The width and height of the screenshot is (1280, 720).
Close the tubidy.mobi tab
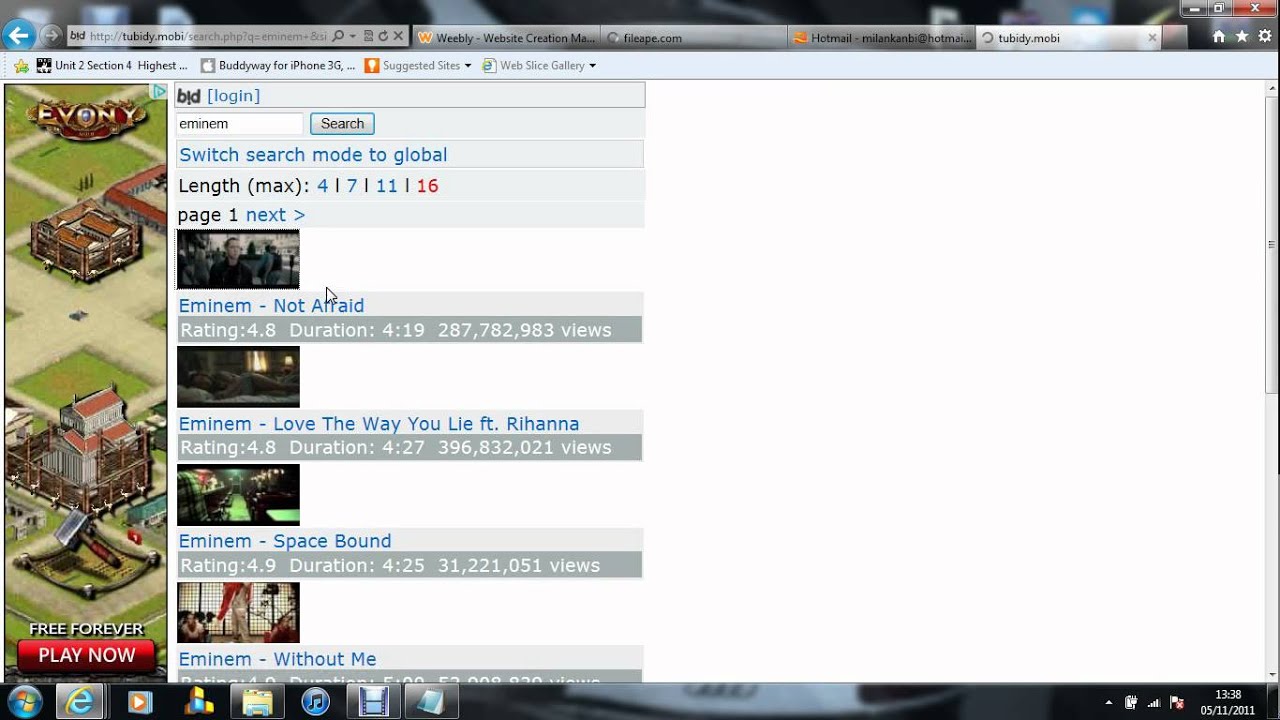(x=1152, y=38)
